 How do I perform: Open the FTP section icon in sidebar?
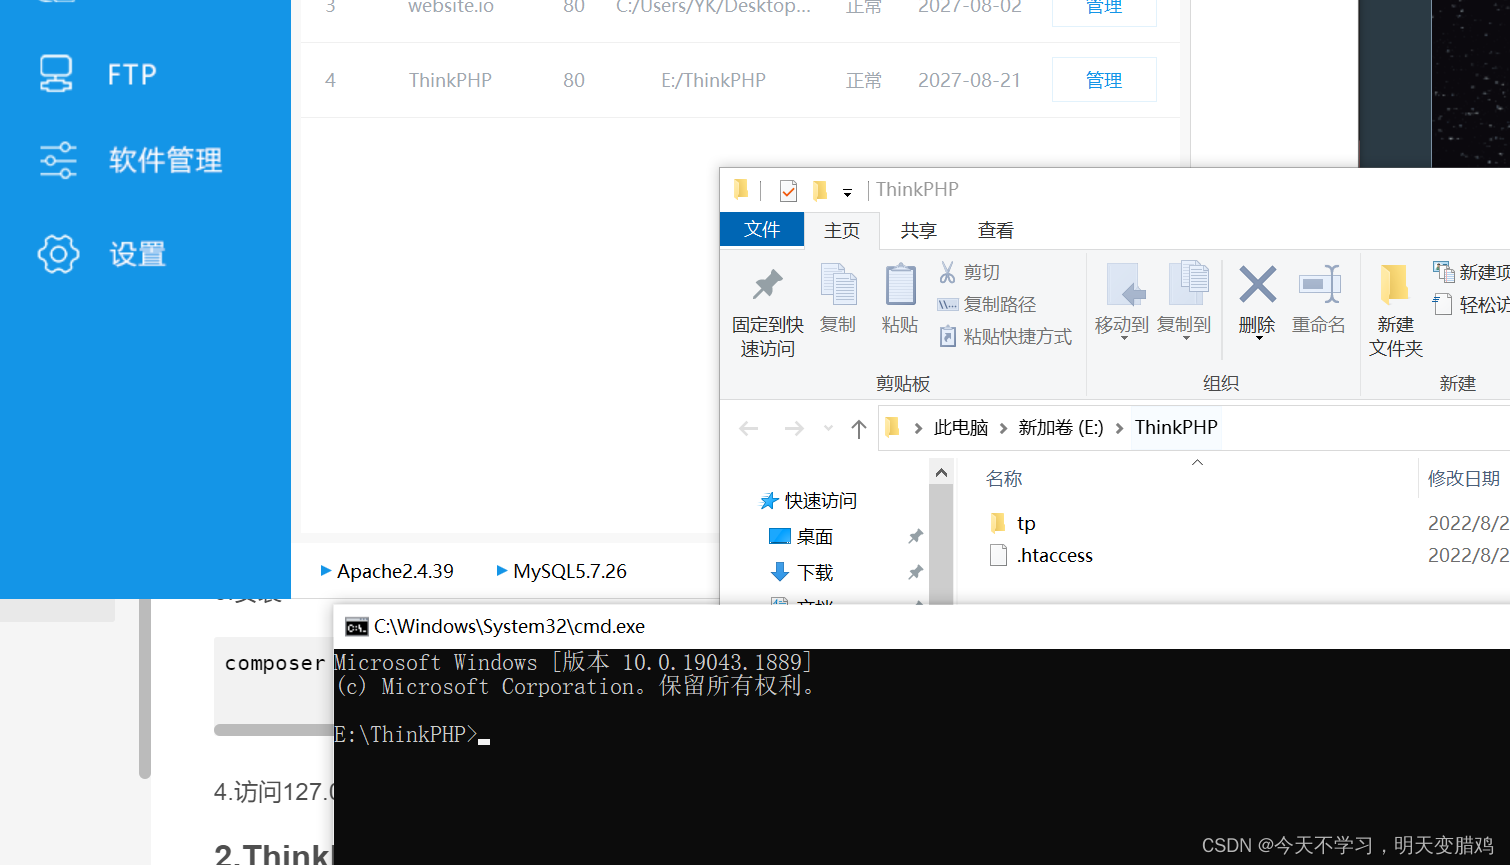[57, 74]
